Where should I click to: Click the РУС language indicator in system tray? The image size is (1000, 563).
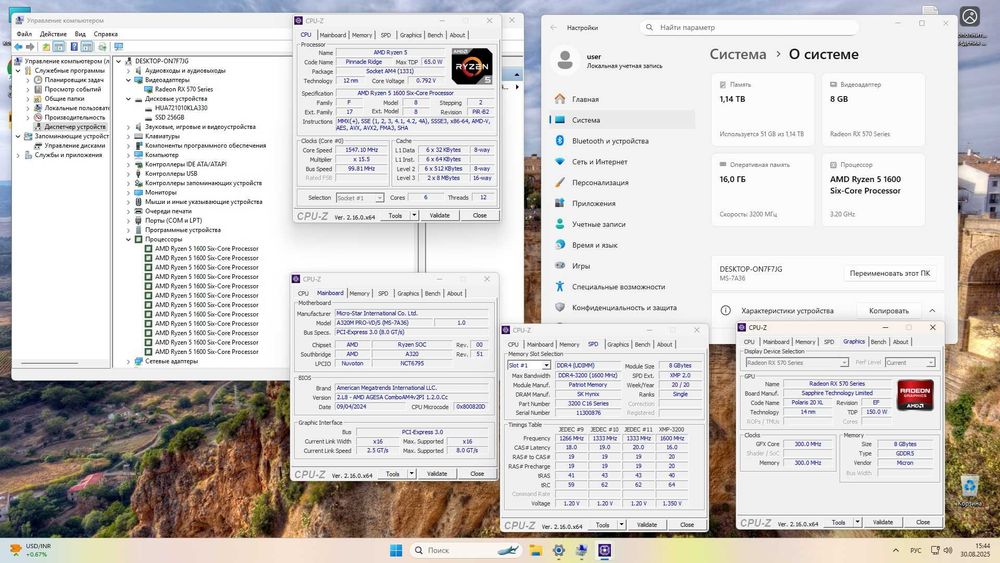(x=916, y=550)
